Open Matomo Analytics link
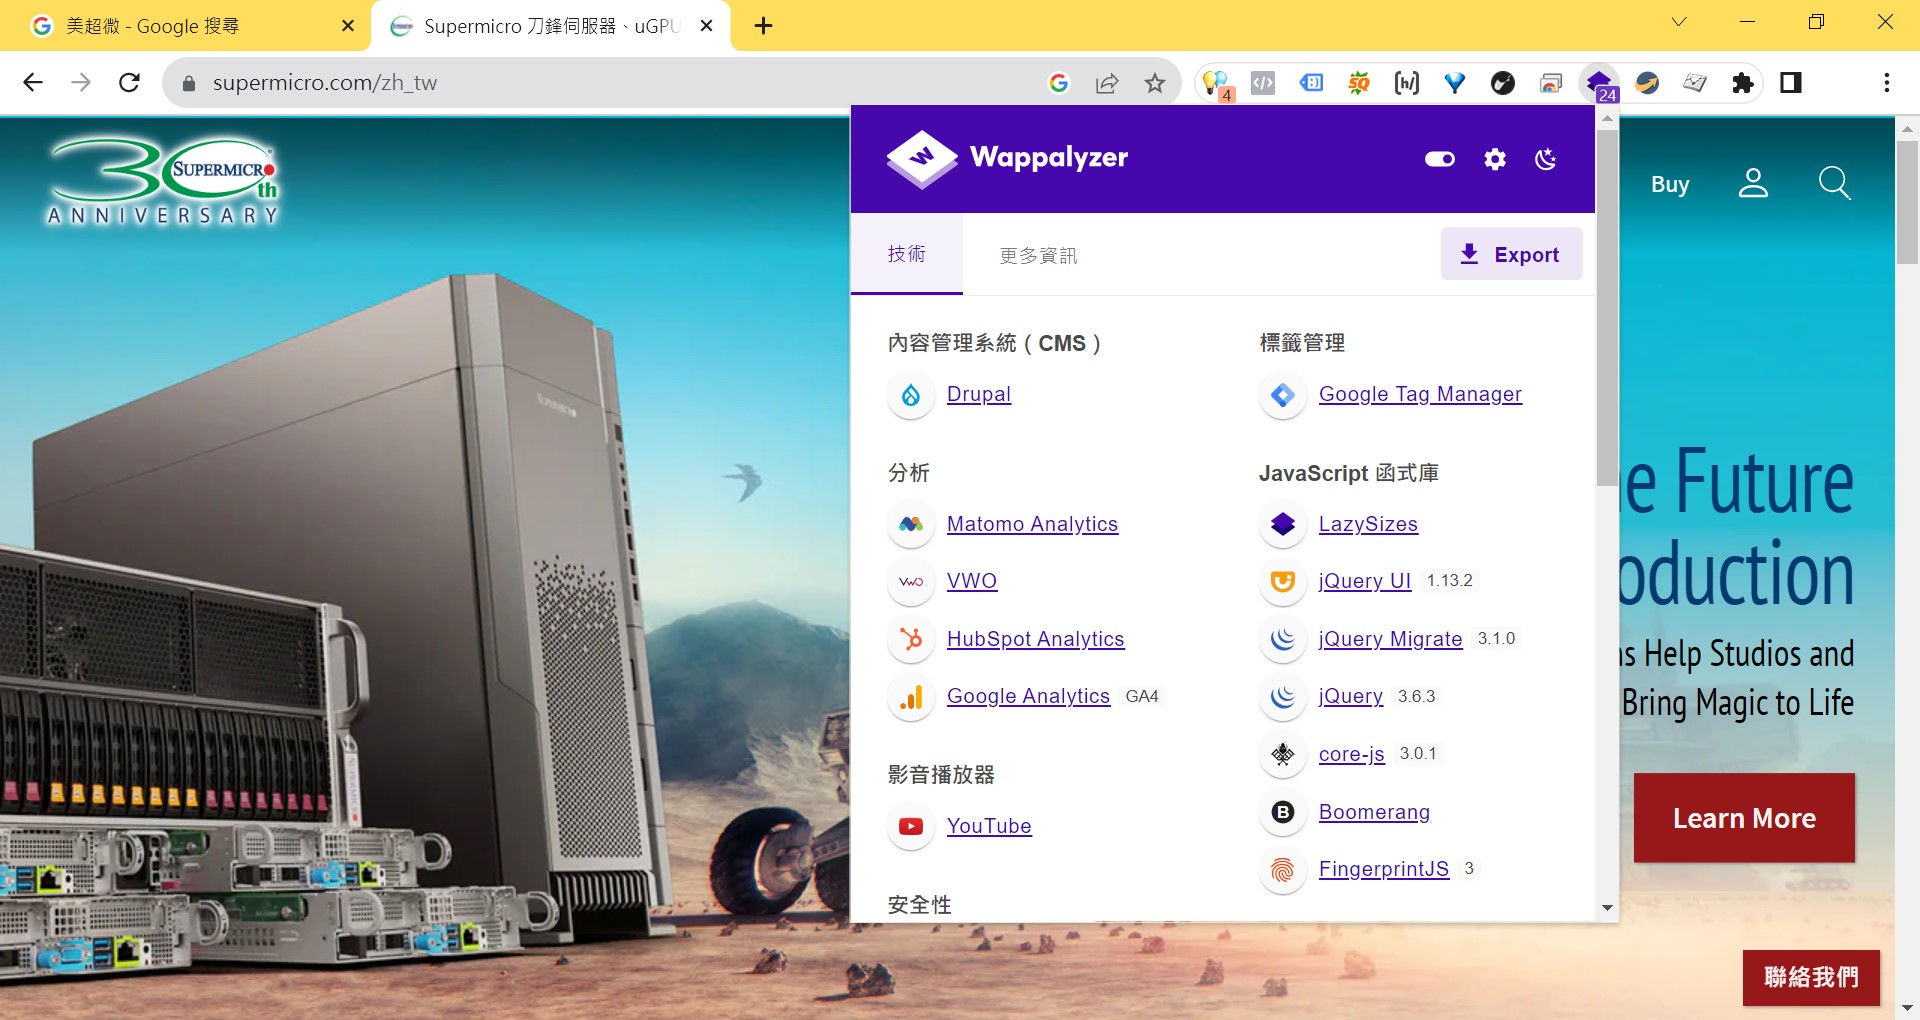The width and height of the screenshot is (1920, 1020). tap(1032, 524)
